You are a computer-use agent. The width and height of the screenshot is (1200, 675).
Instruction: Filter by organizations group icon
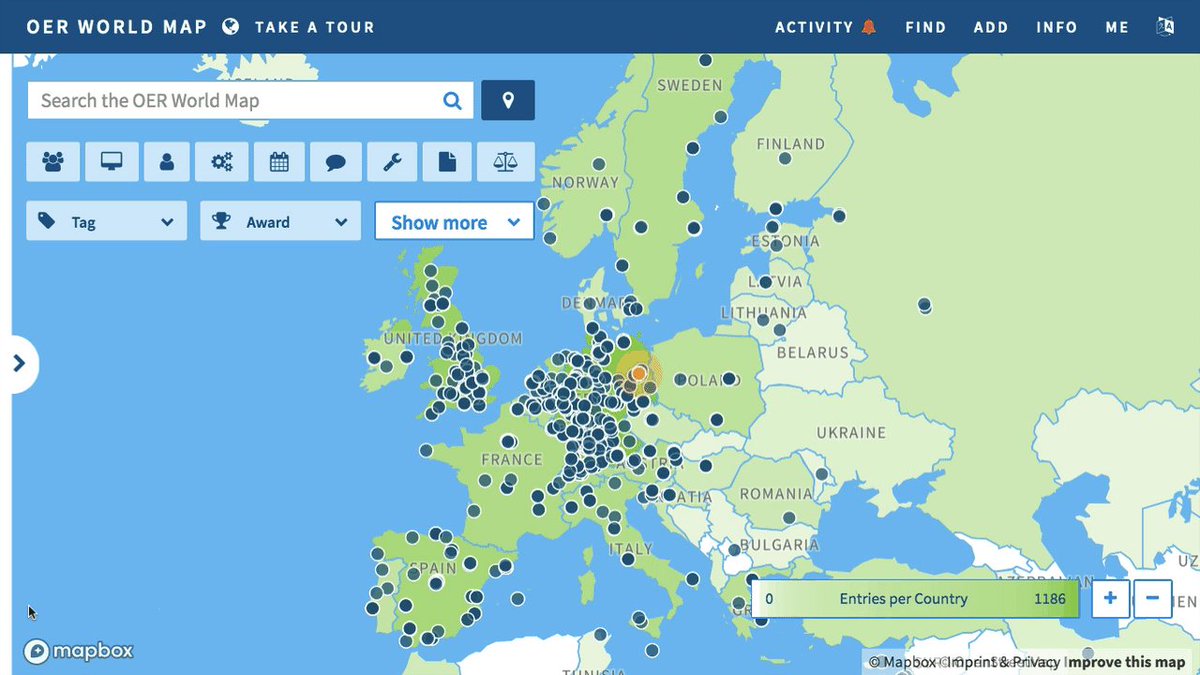(53, 161)
